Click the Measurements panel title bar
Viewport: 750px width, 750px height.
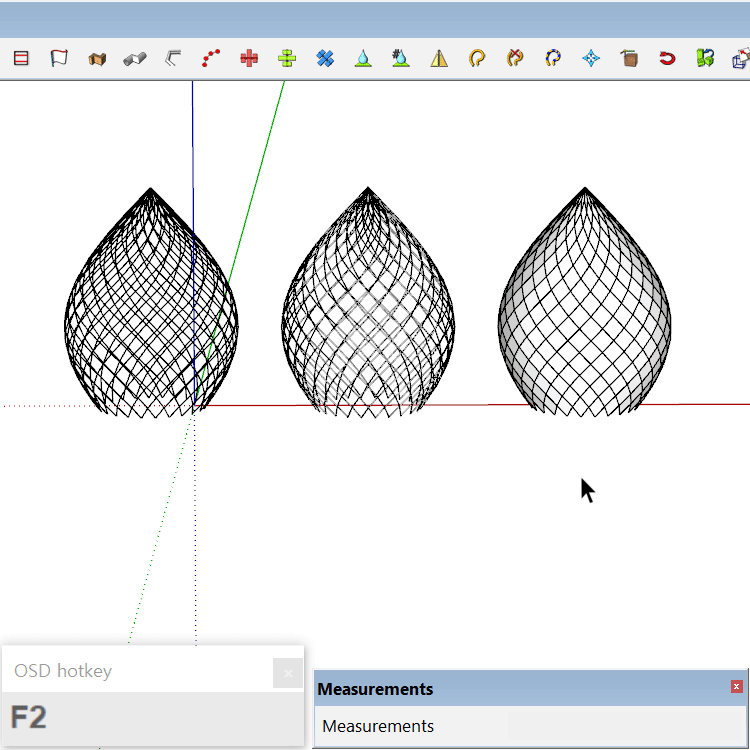pyautogui.click(x=530, y=689)
